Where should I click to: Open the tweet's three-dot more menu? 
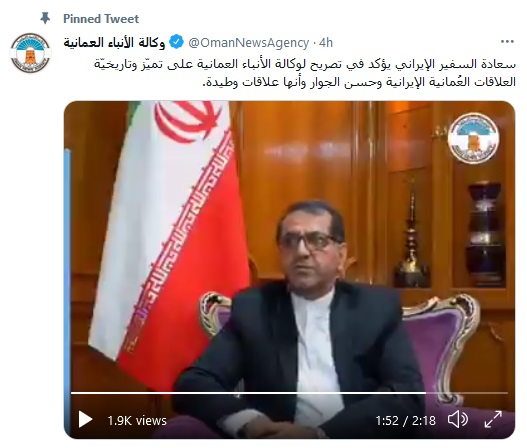coord(507,42)
